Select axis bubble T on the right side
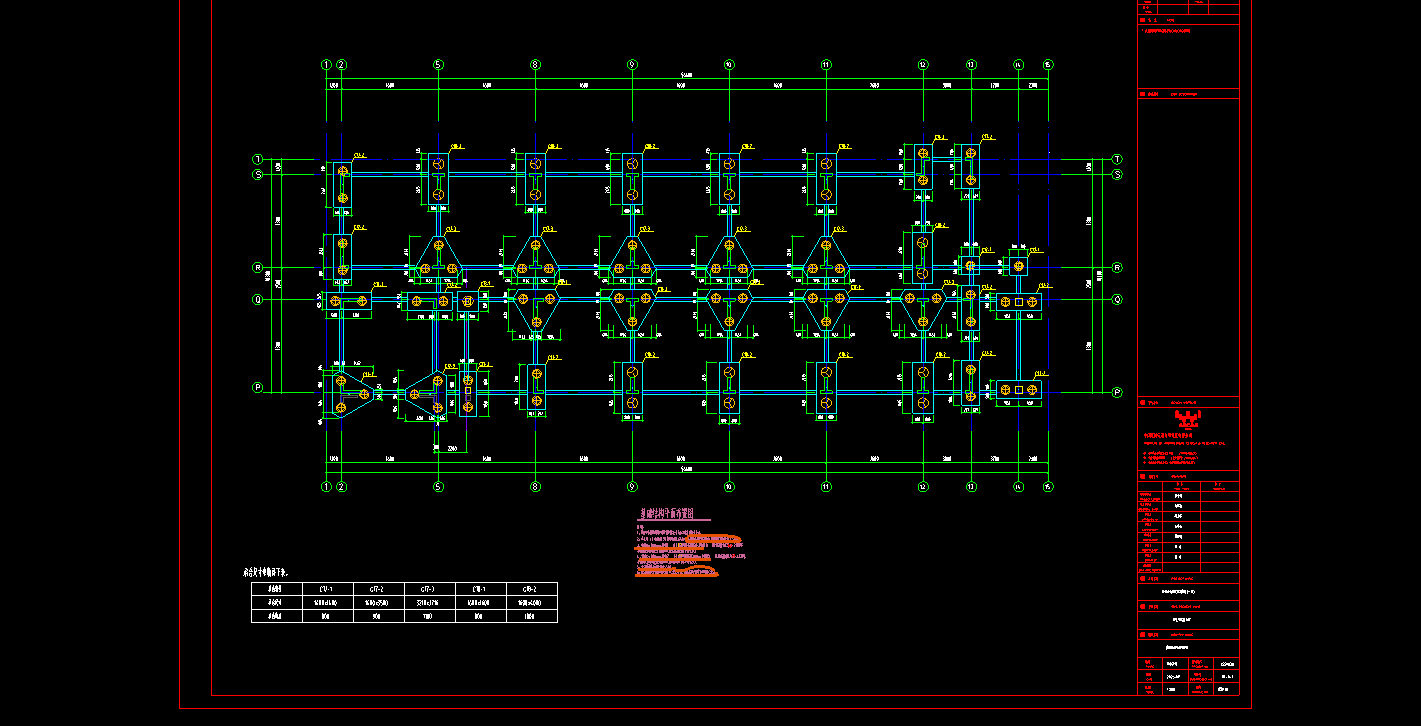The width and height of the screenshot is (1421, 726). tap(1117, 159)
